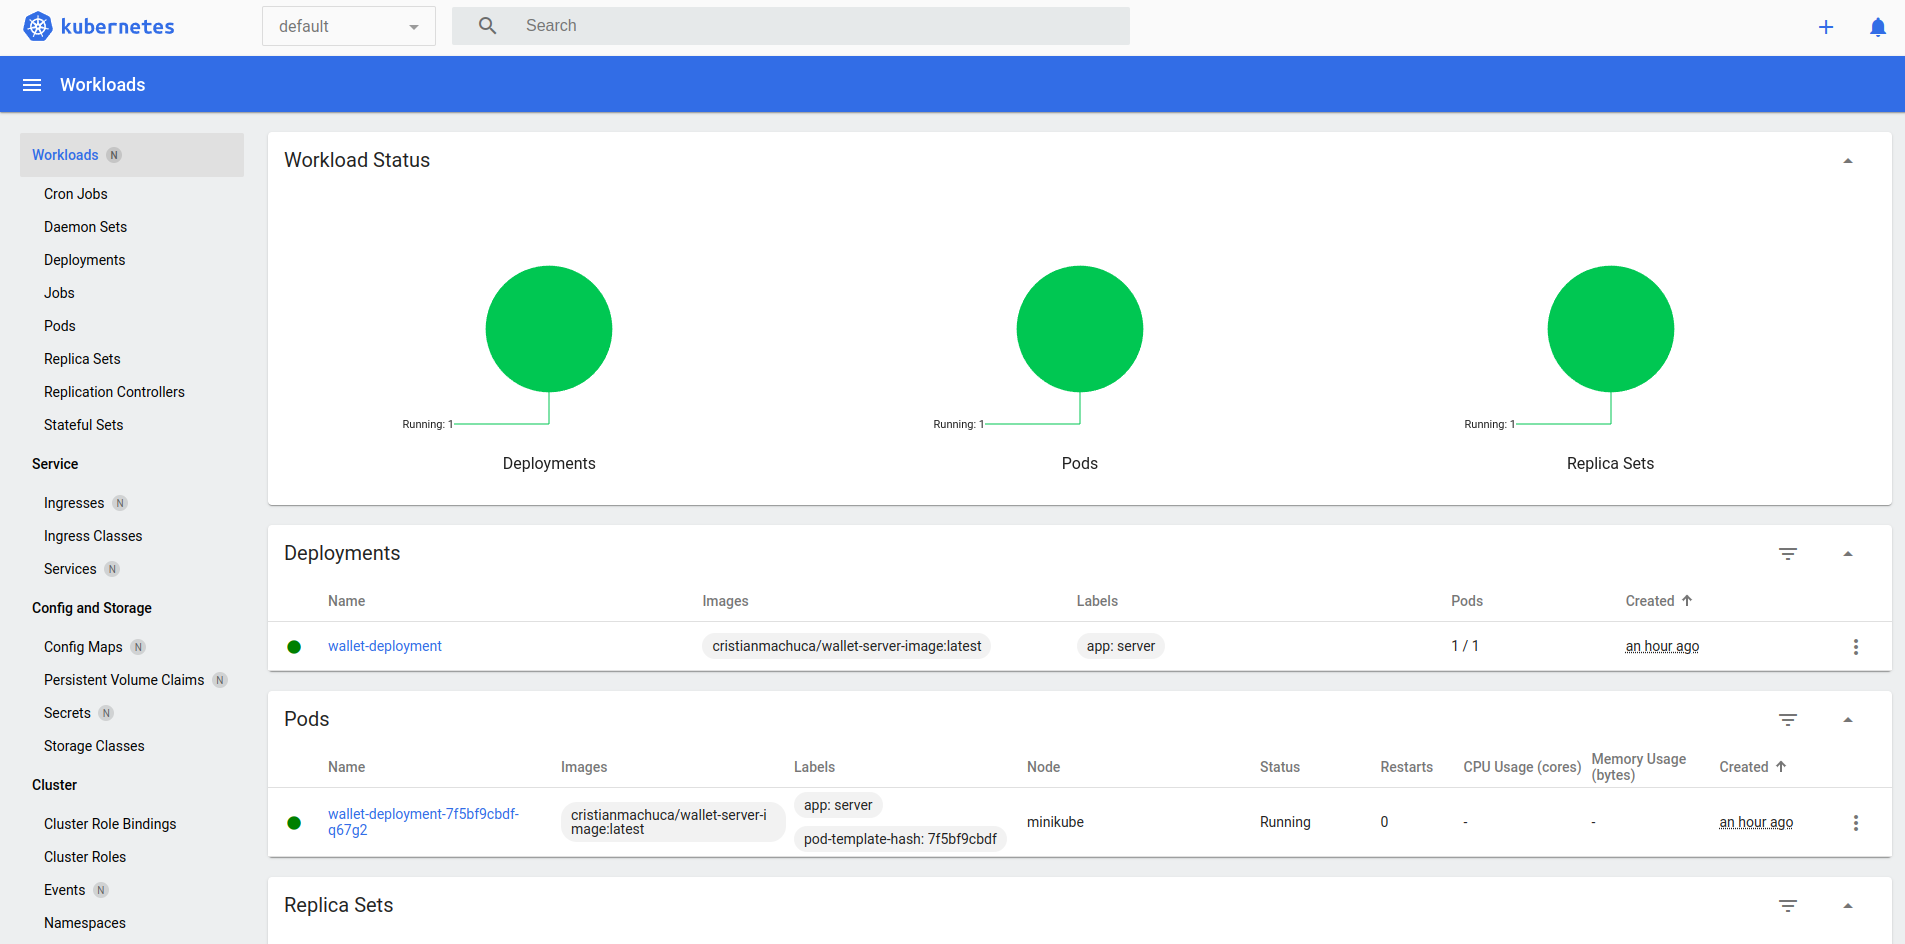Open the default namespace dropdown
The height and width of the screenshot is (944, 1905).
pyautogui.click(x=349, y=26)
